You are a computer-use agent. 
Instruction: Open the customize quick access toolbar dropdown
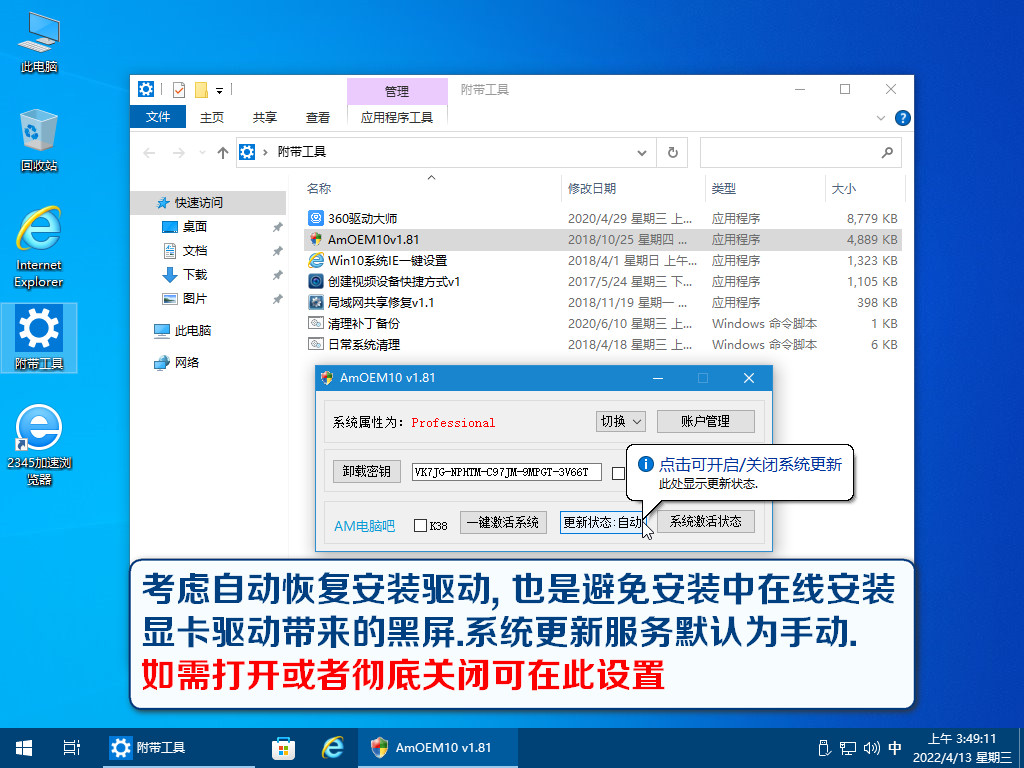[x=219, y=90]
